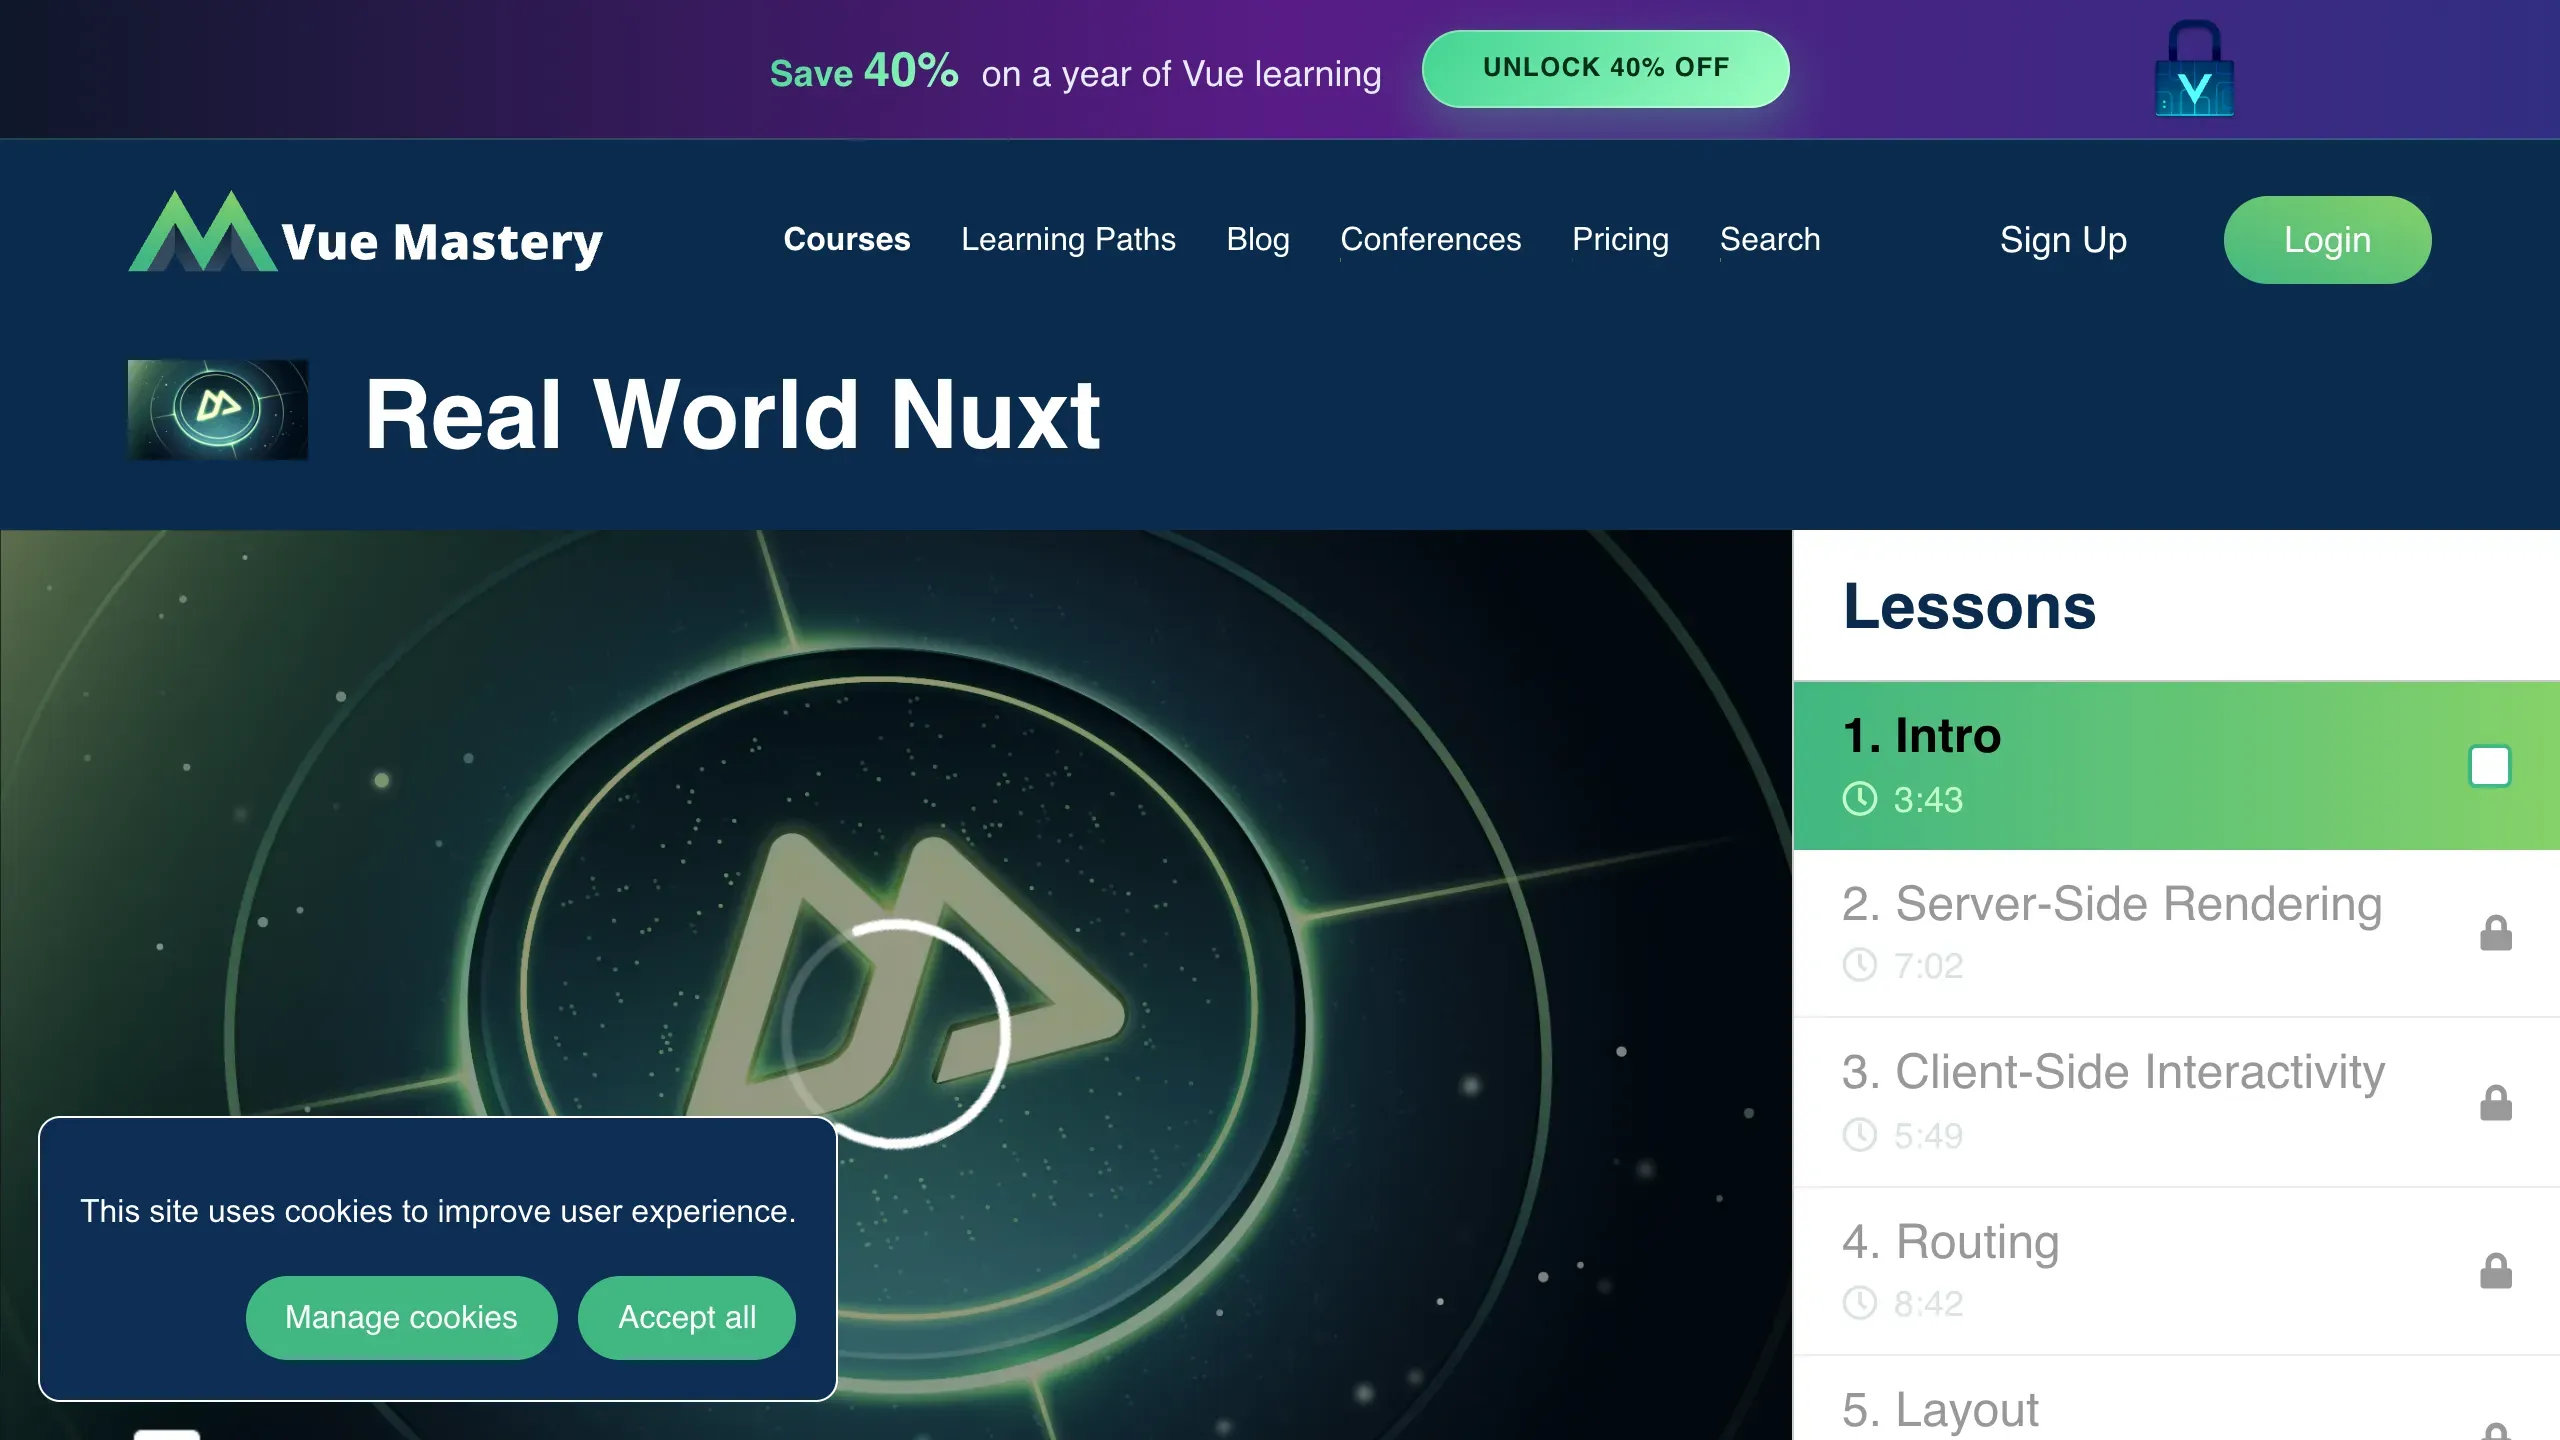Click the lock icon beside Routing lesson
The image size is (2560, 1440).
[2495, 1271]
